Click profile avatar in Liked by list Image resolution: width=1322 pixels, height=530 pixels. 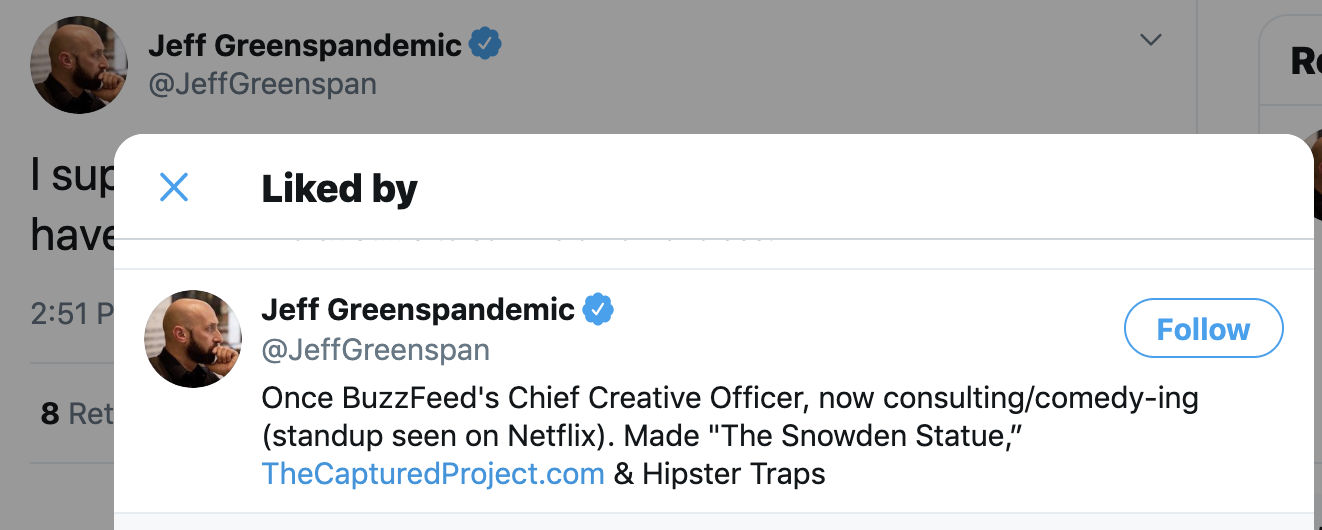193,339
